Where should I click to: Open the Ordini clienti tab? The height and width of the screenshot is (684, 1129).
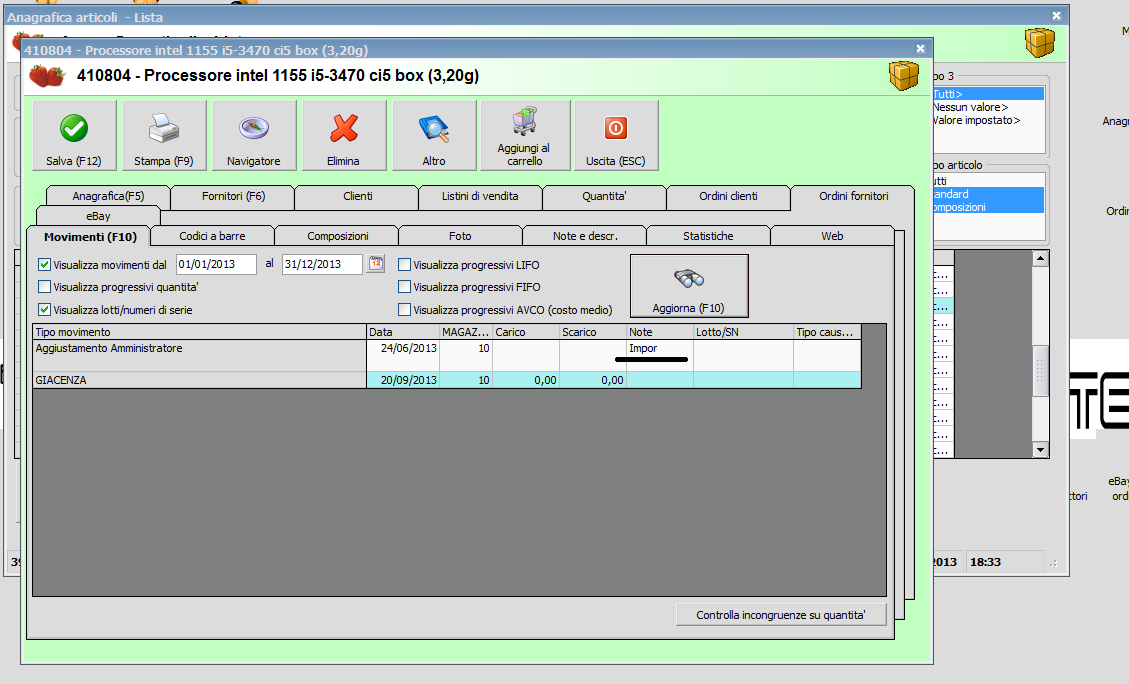point(728,196)
